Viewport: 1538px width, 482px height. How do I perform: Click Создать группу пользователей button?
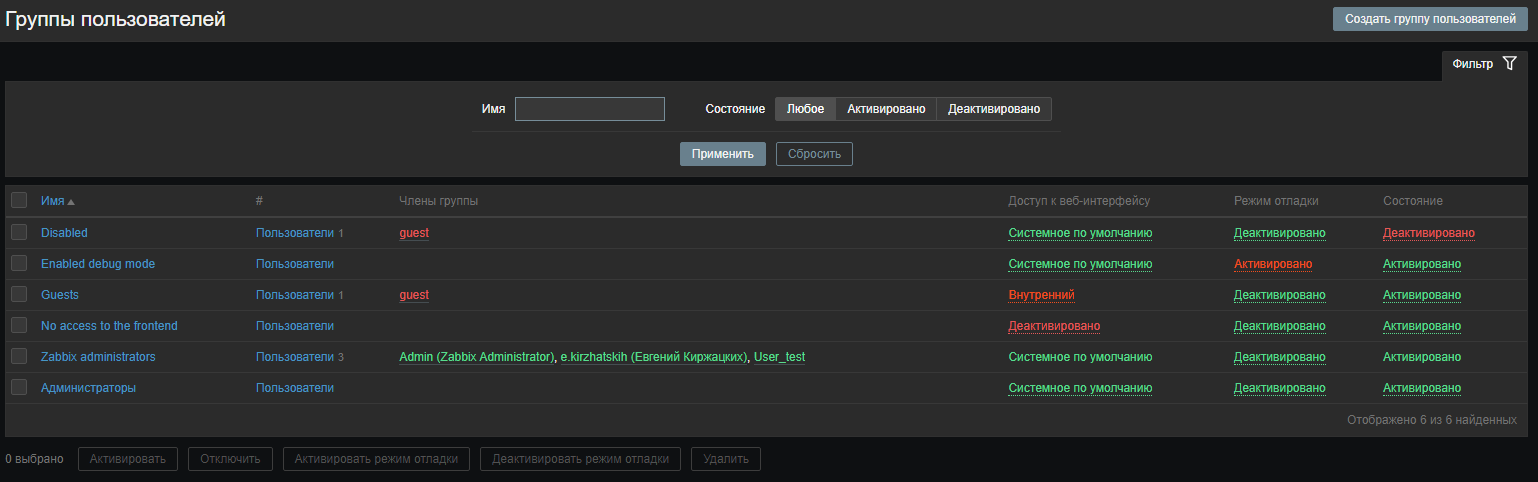point(1430,19)
